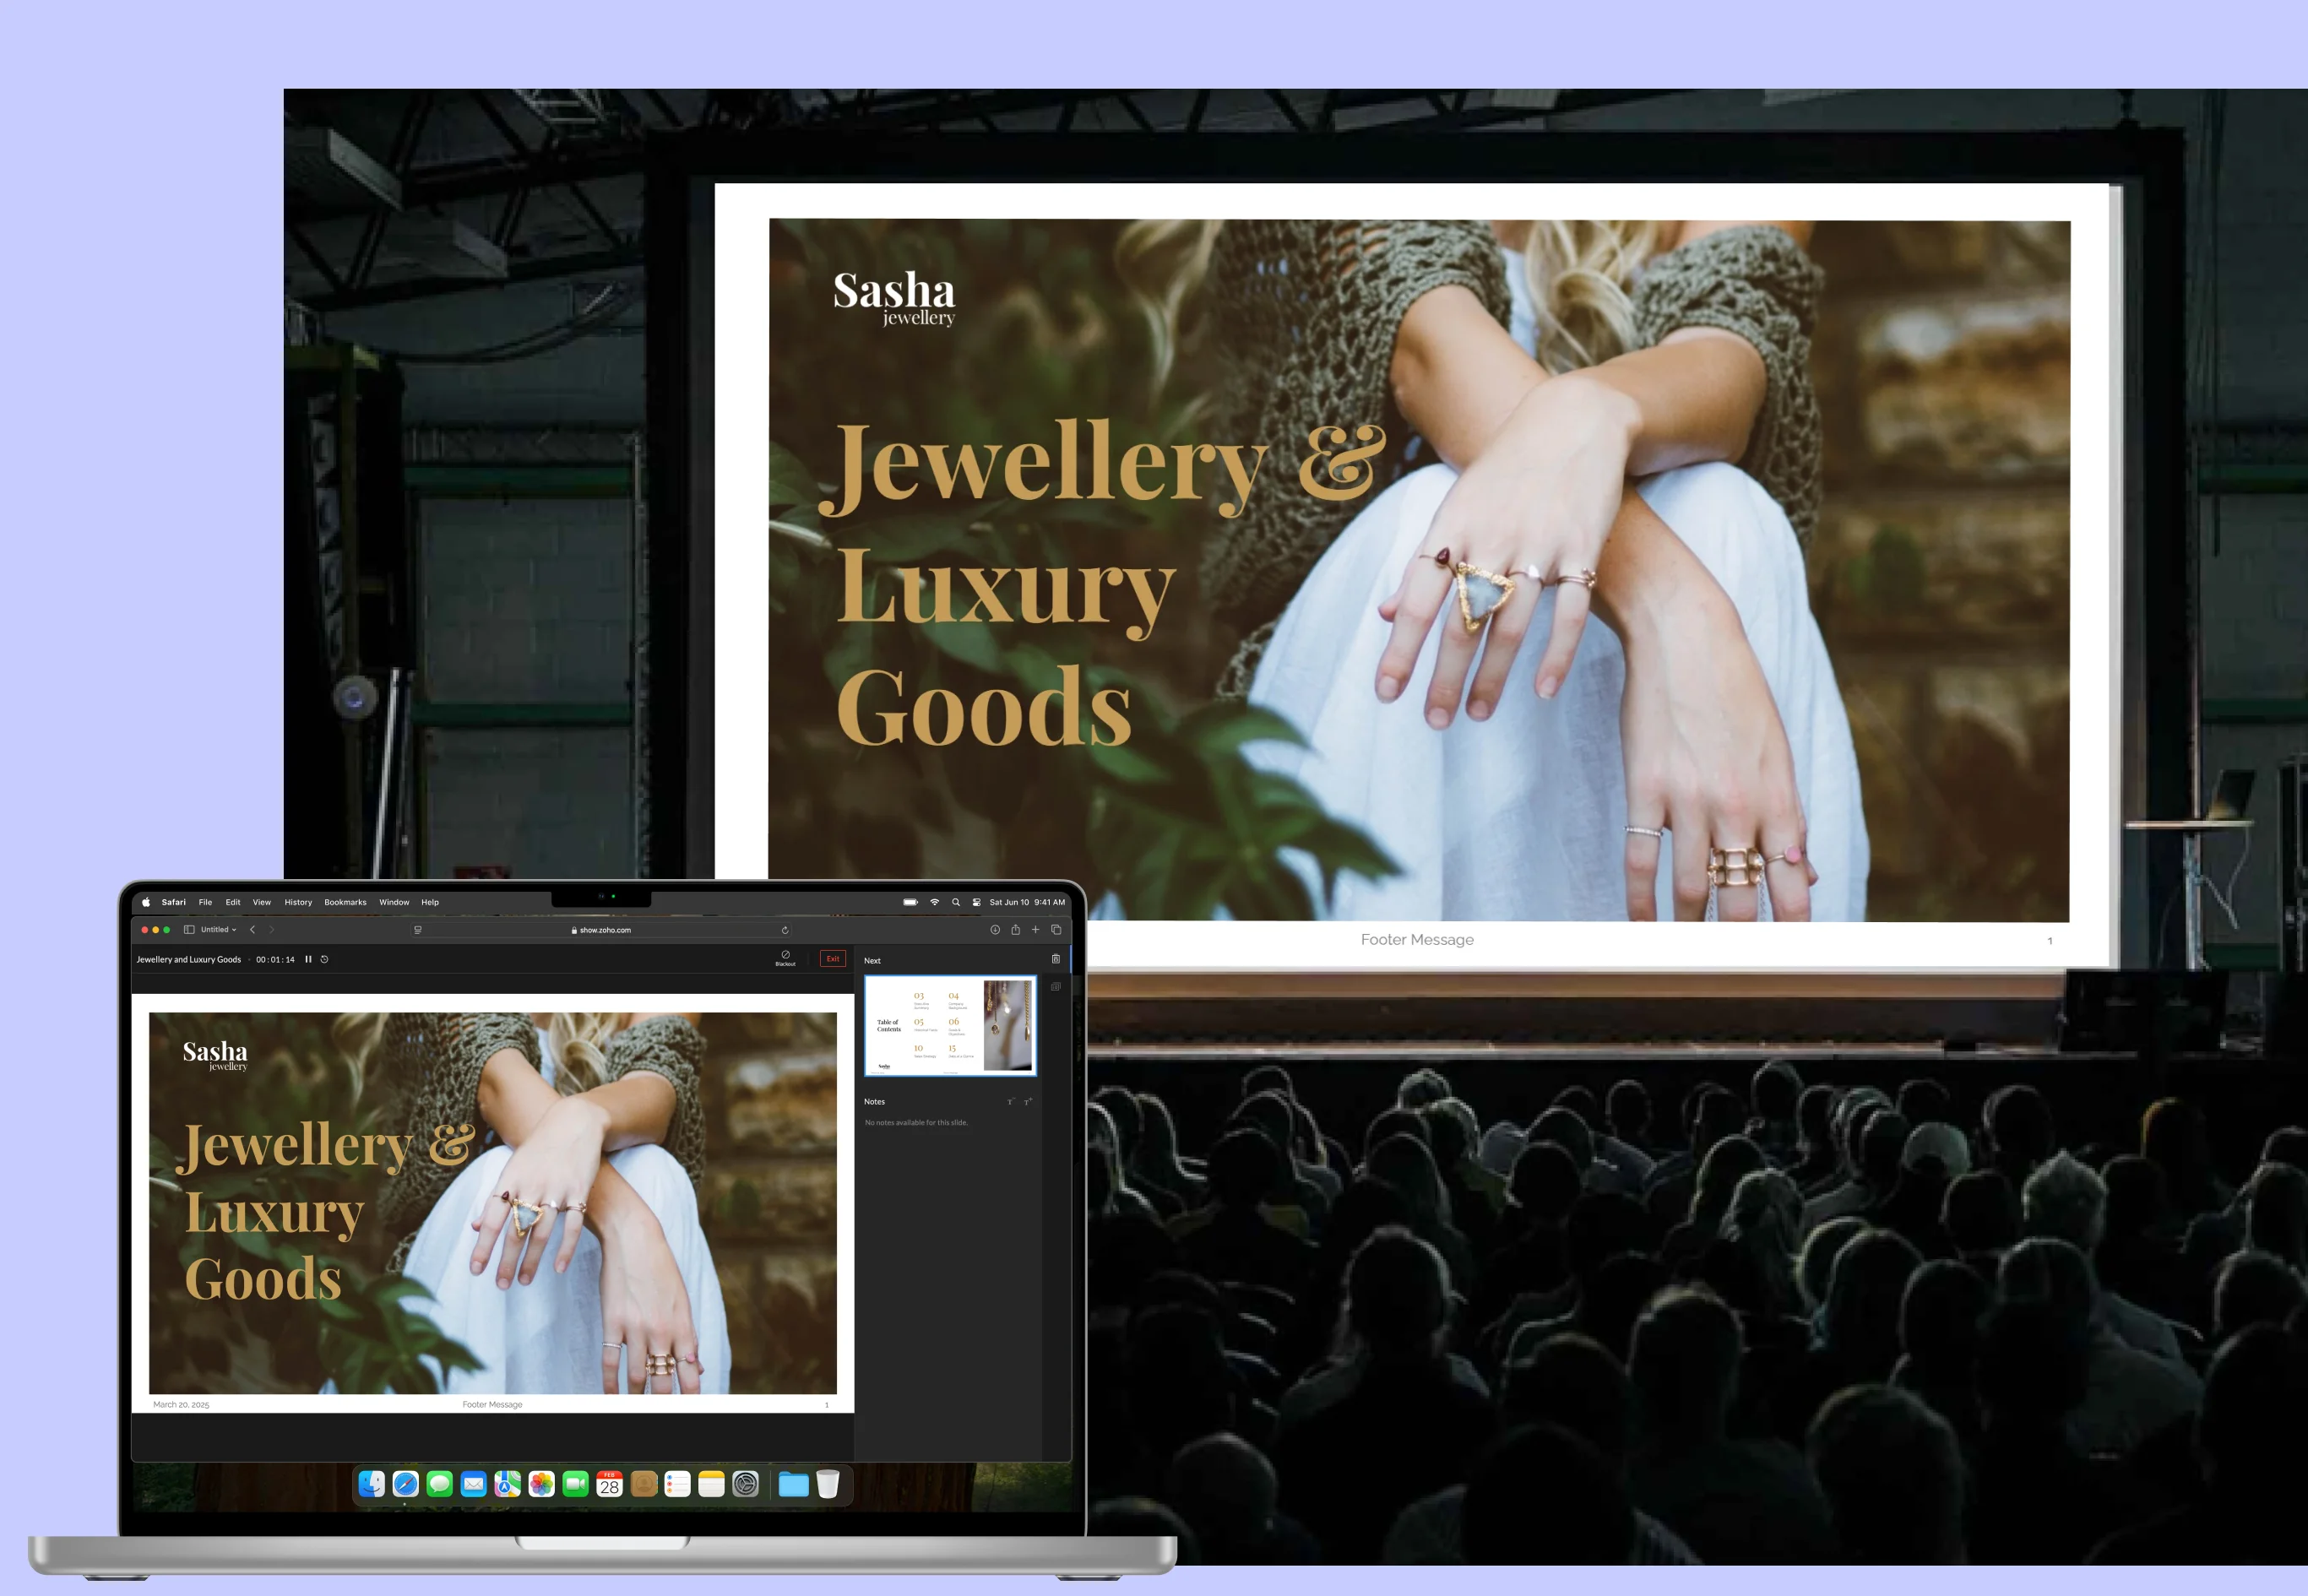Reload the show.zoho.com page

click(x=785, y=930)
